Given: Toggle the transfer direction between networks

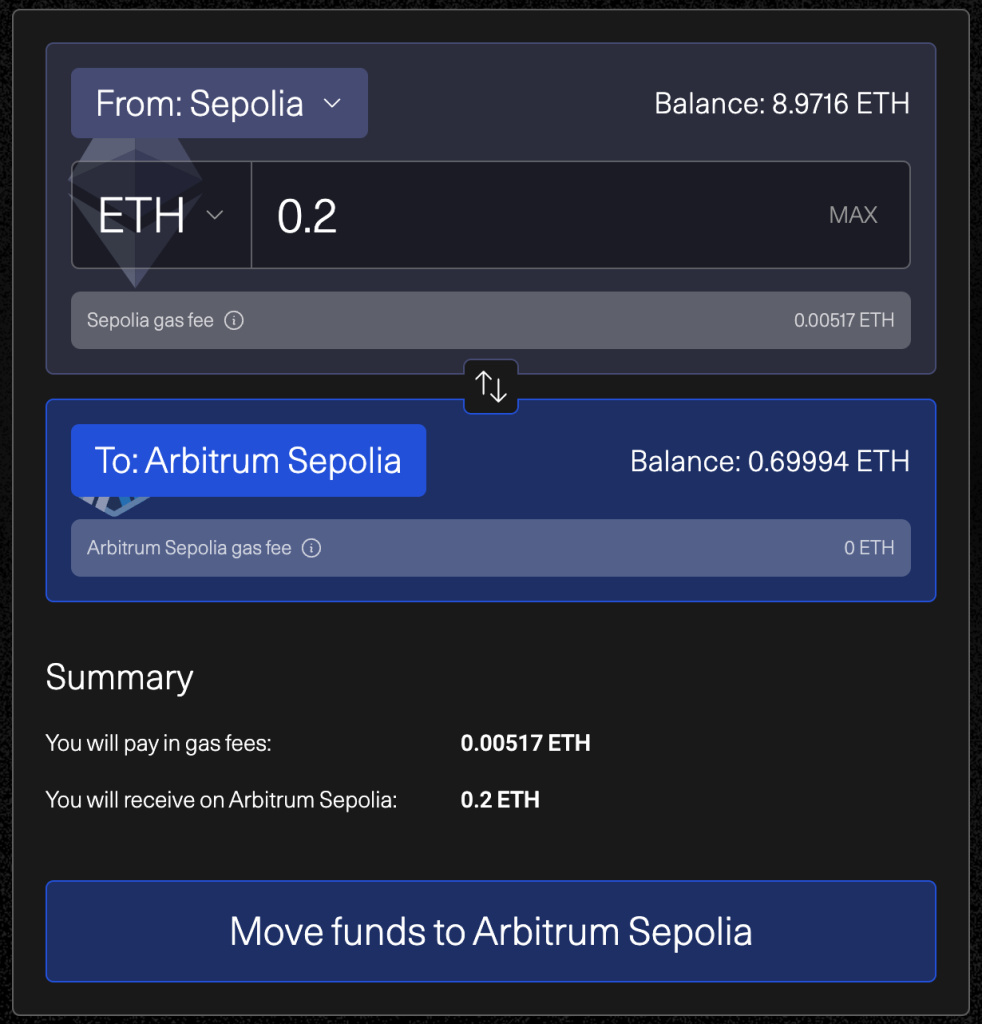Looking at the screenshot, I should pos(490,386).
